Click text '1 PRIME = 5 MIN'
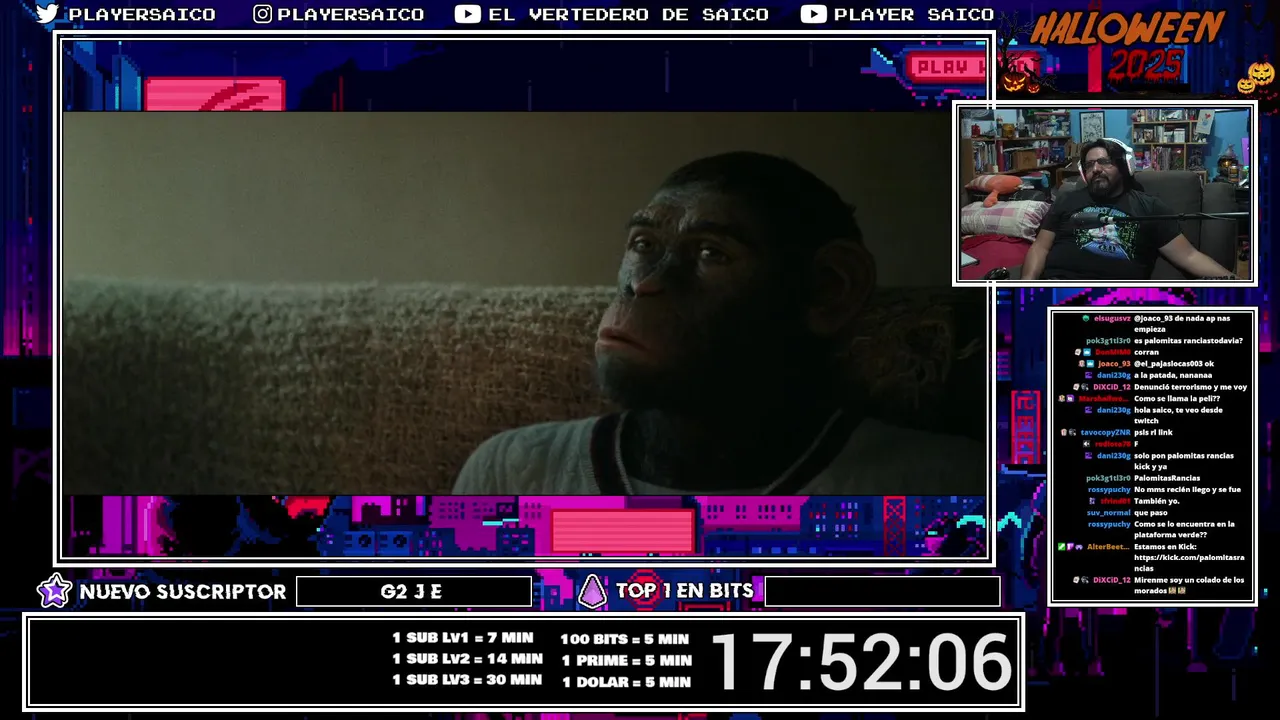The width and height of the screenshot is (1280, 720). (x=627, y=660)
